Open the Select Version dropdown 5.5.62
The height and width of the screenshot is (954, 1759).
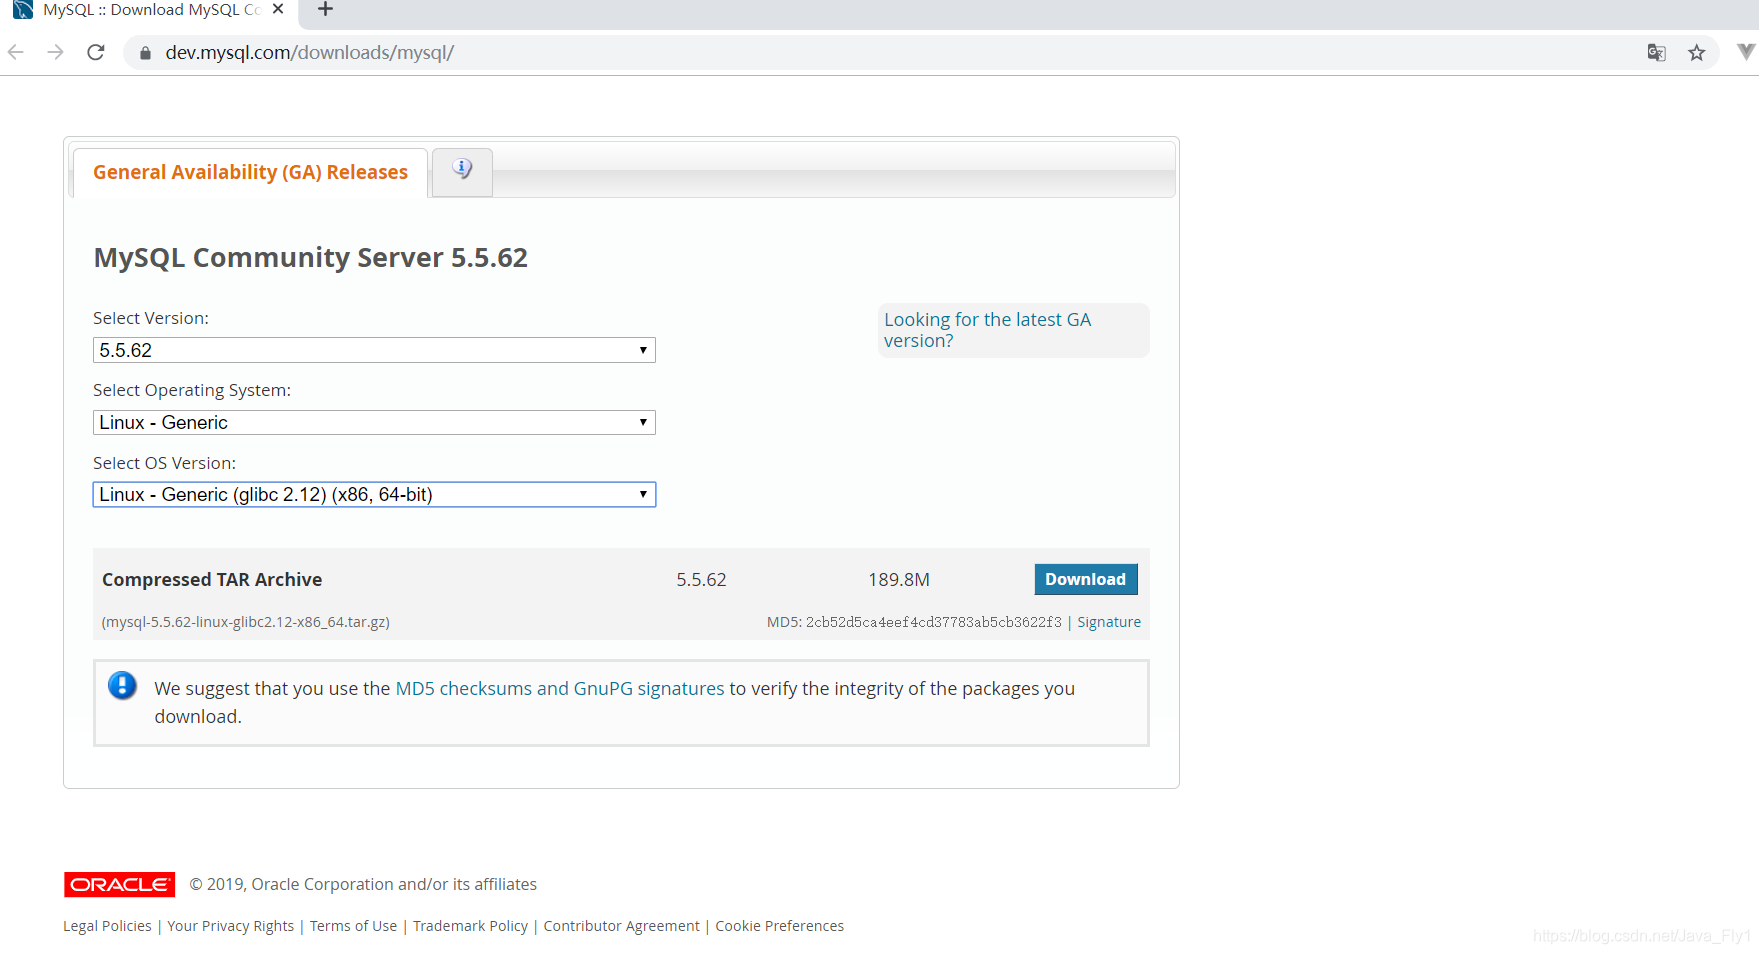pyautogui.click(x=374, y=350)
